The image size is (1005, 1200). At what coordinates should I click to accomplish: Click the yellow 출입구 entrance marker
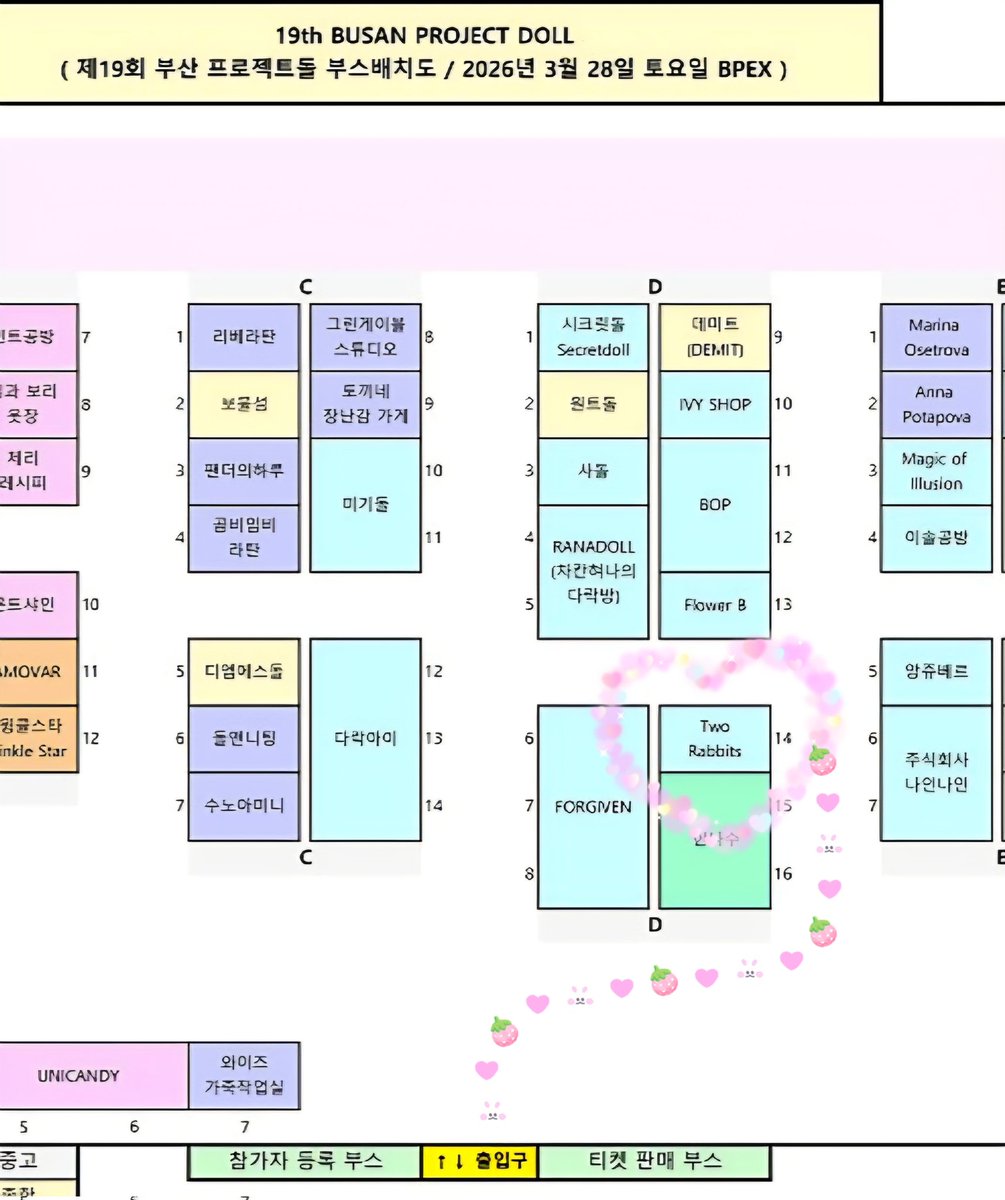pyautogui.click(x=480, y=1161)
